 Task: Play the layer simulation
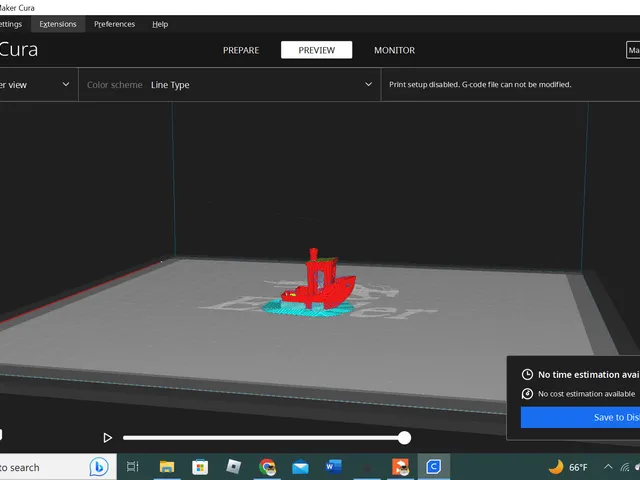tap(107, 438)
